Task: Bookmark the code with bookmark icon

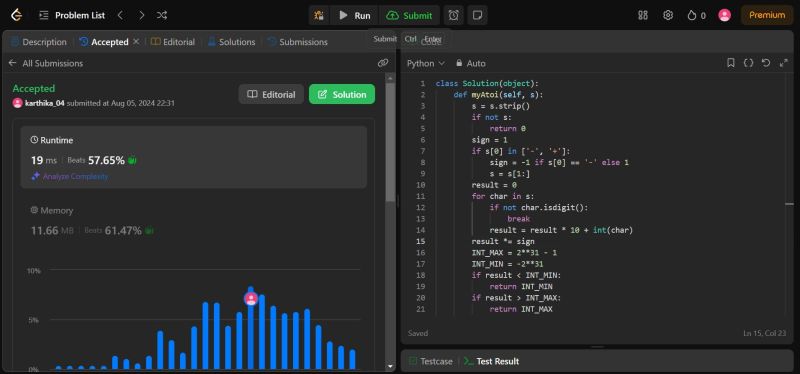Action: [x=731, y=63]
